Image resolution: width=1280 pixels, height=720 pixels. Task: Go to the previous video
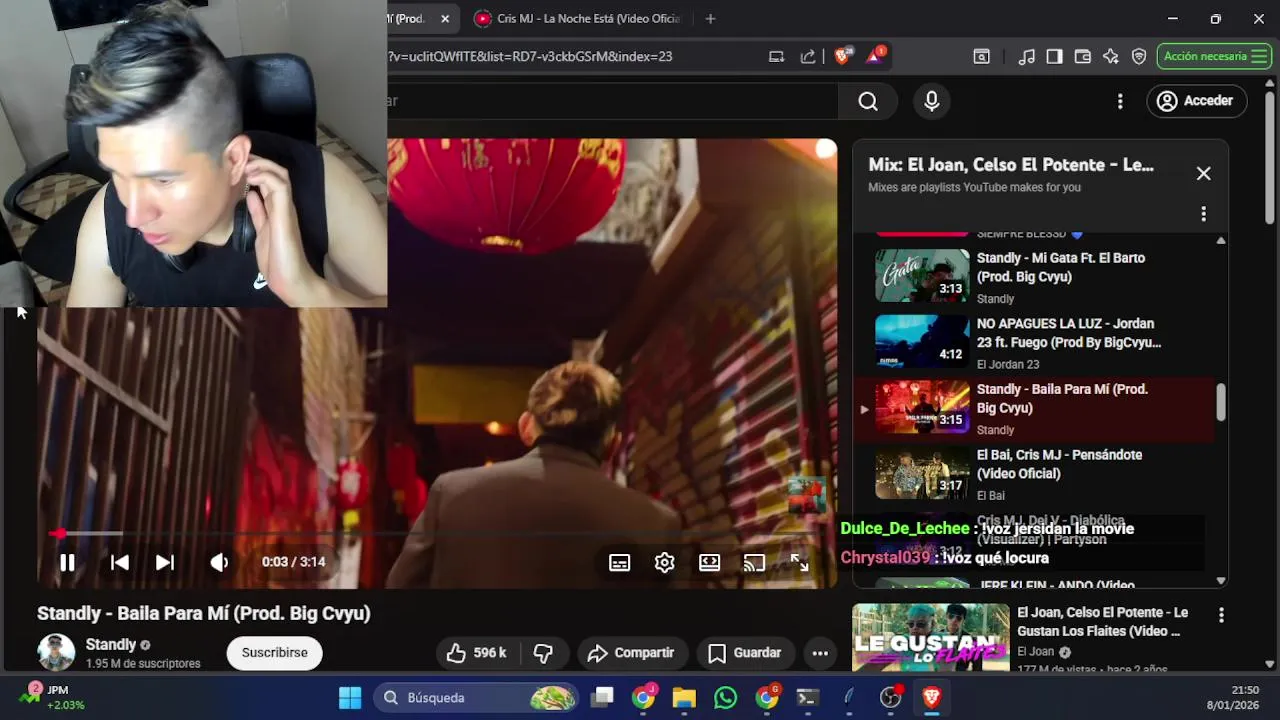[119, 562]
